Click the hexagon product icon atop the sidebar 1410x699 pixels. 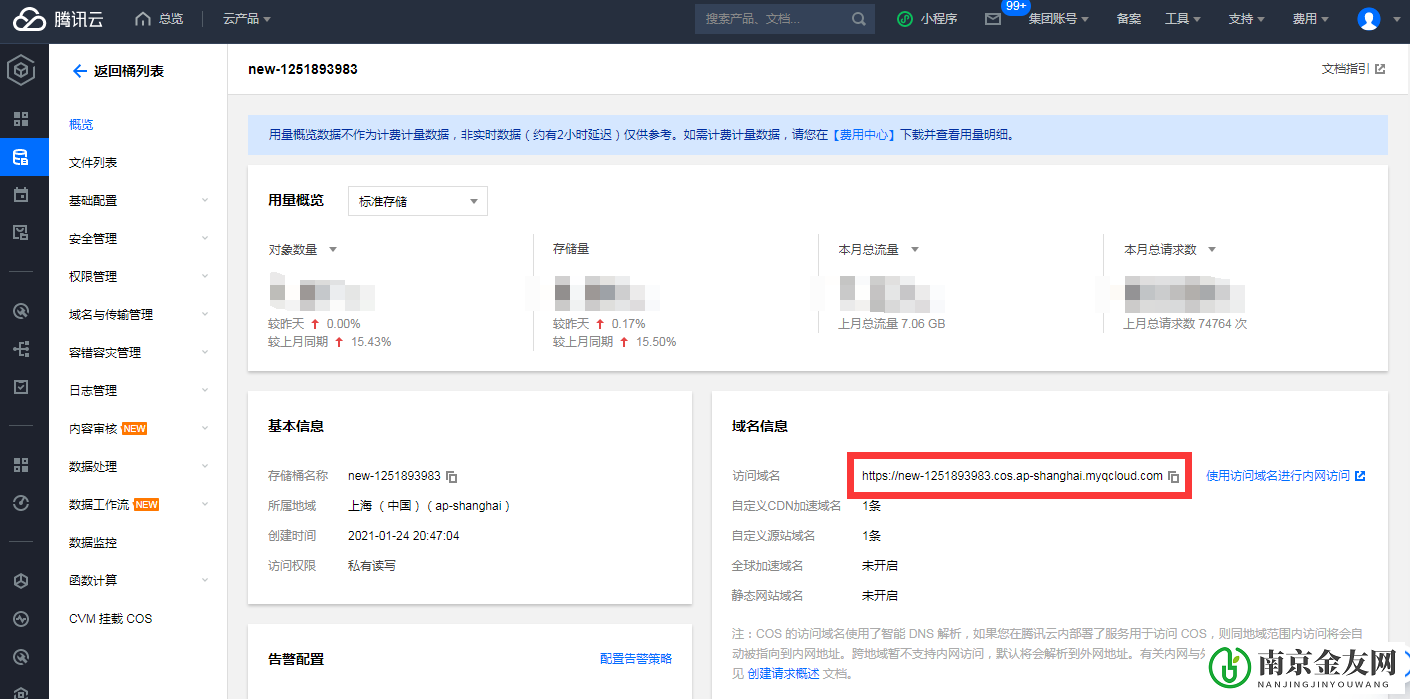23,70
